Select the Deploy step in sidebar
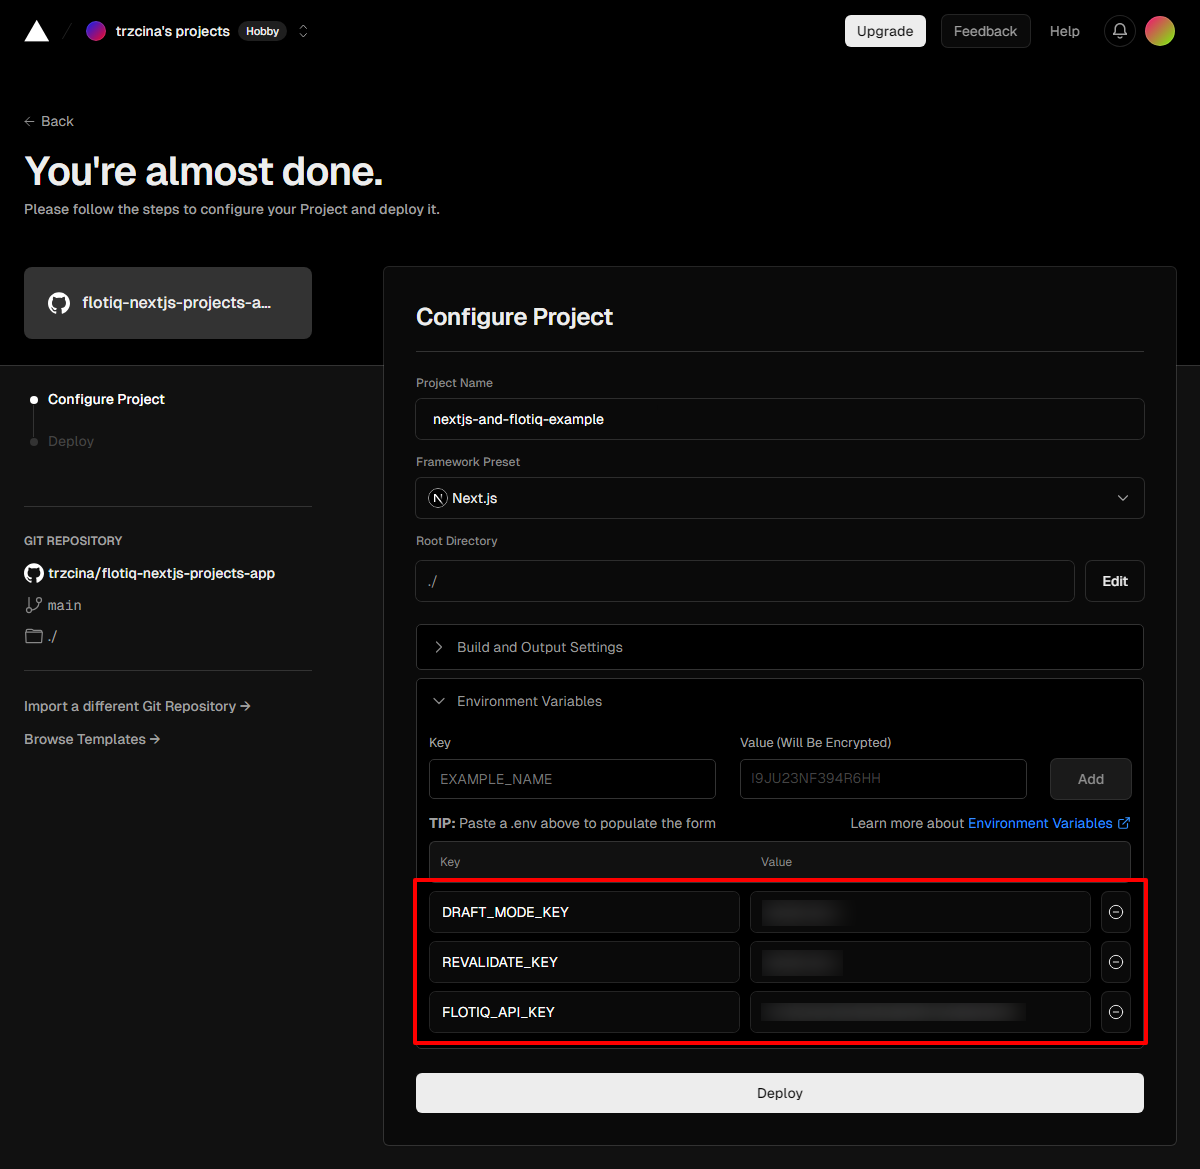Image resolution: width=1200 pixels, height=1169 pixels. (x=71, y=441)
